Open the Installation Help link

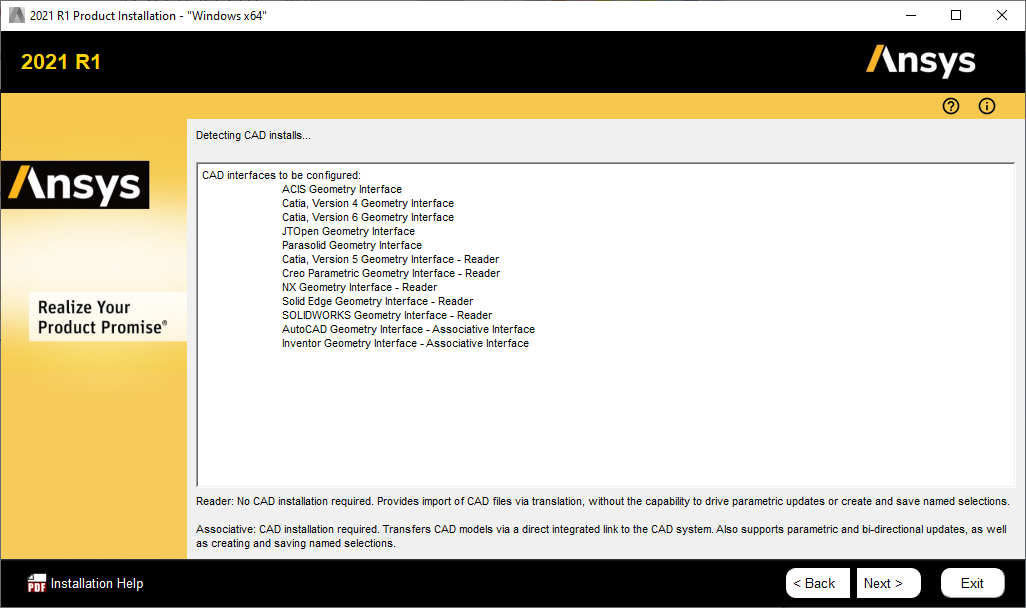click(x=97, y=584)
